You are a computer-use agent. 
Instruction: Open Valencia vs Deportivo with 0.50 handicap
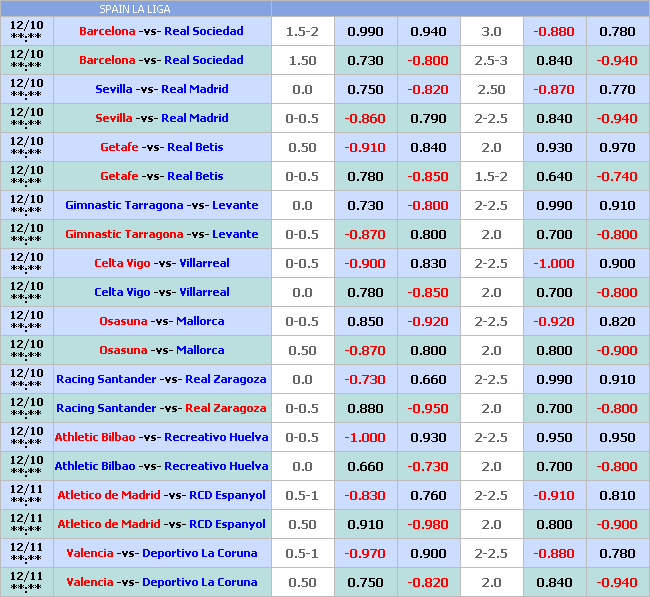(x=161, y=582)
